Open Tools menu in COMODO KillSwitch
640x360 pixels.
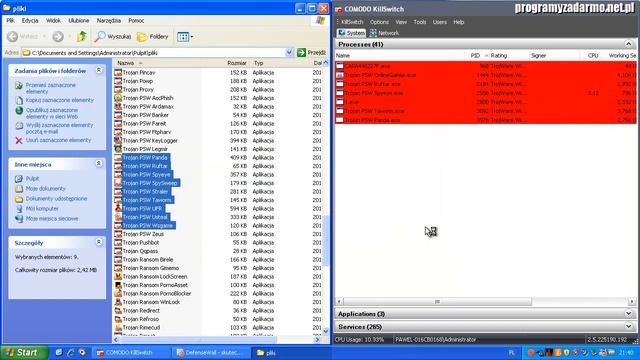point(420,22)
